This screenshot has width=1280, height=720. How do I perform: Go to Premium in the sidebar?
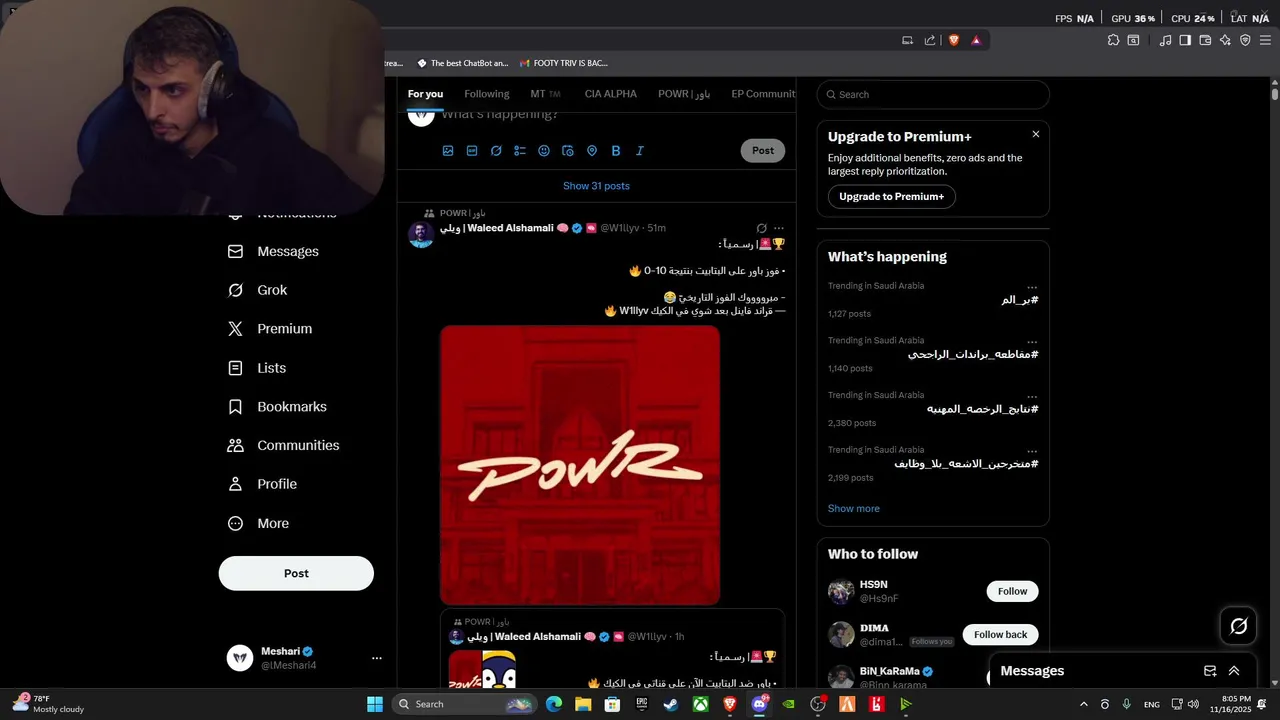(x=270, y=329)
